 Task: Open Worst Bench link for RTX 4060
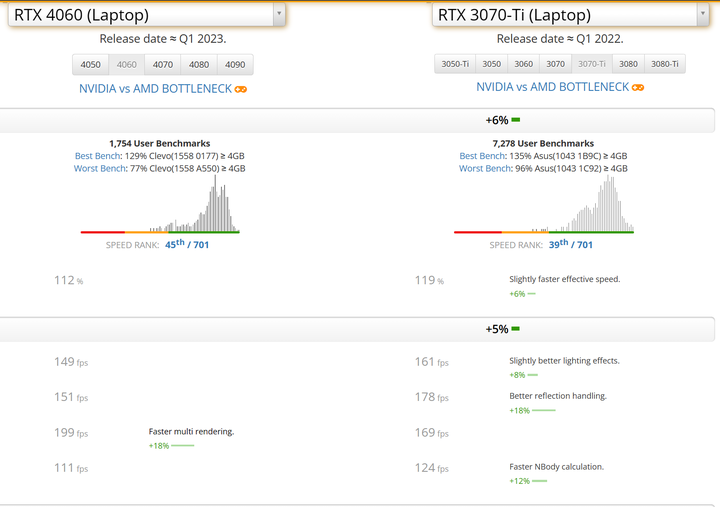100,169
